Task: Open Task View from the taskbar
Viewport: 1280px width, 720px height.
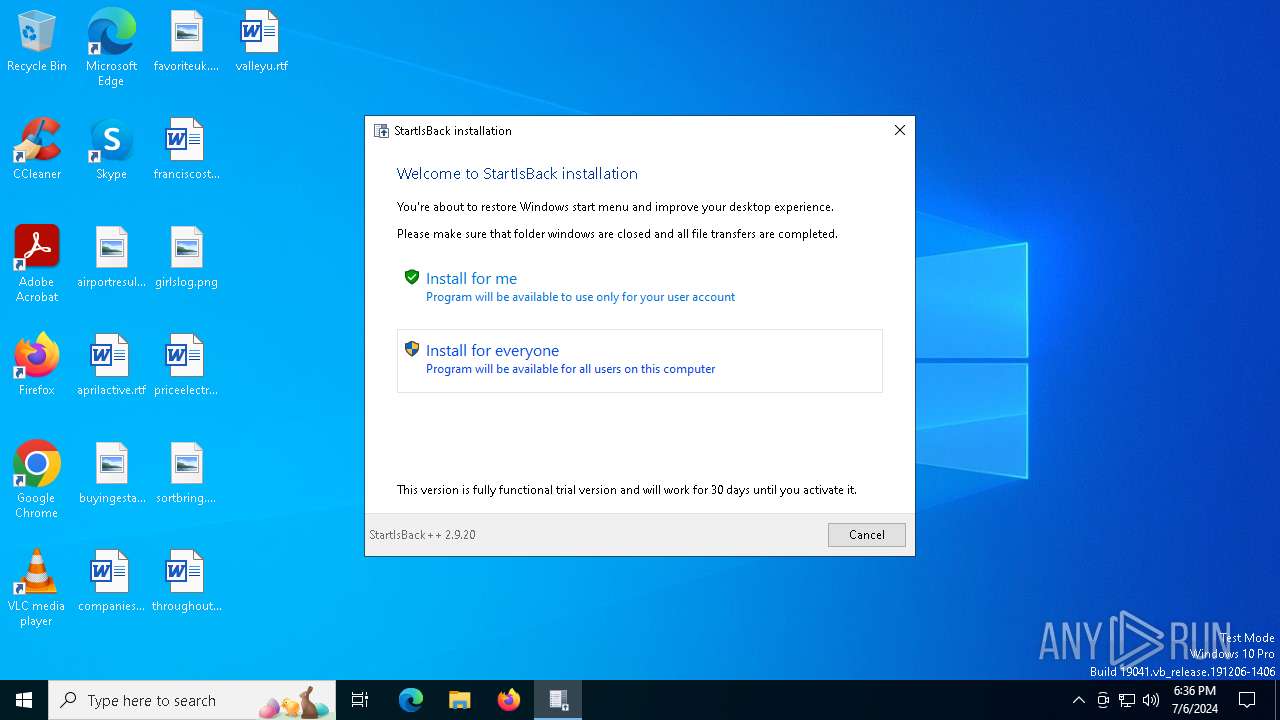Action: click(360, 700)
